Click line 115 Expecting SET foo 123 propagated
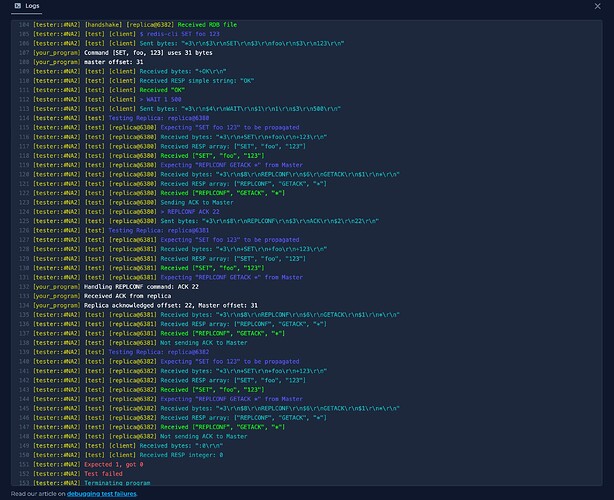The width and height of the screenshot is (614, 500). (166, 128)
